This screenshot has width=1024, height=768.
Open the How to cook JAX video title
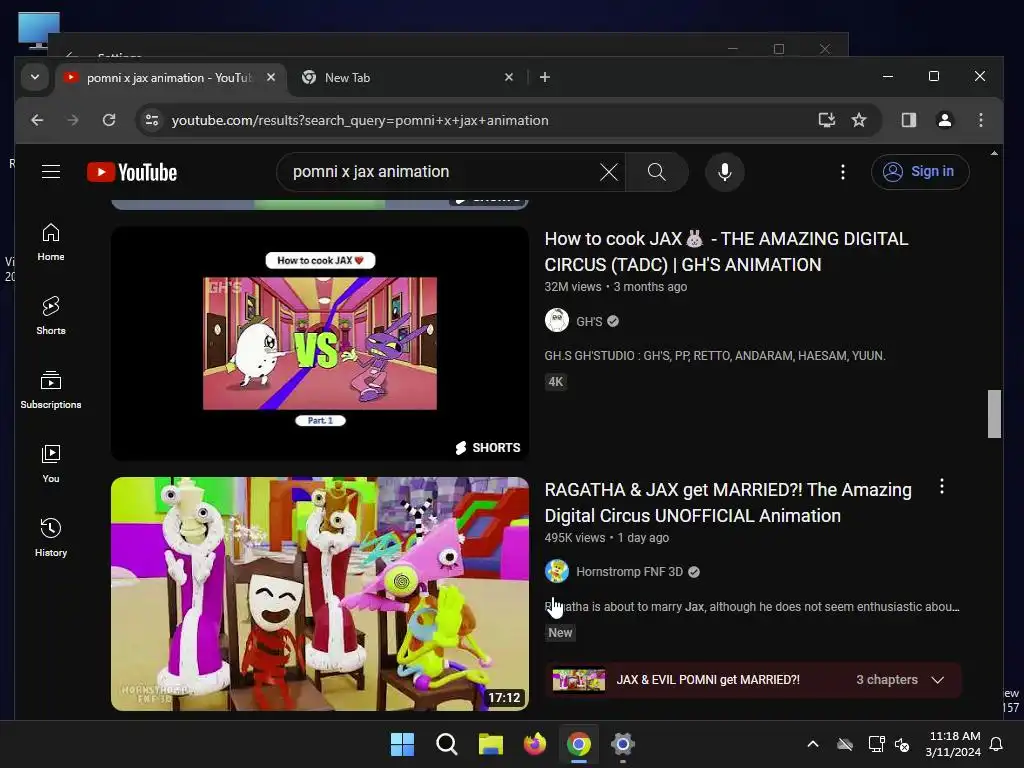[726, 251]
